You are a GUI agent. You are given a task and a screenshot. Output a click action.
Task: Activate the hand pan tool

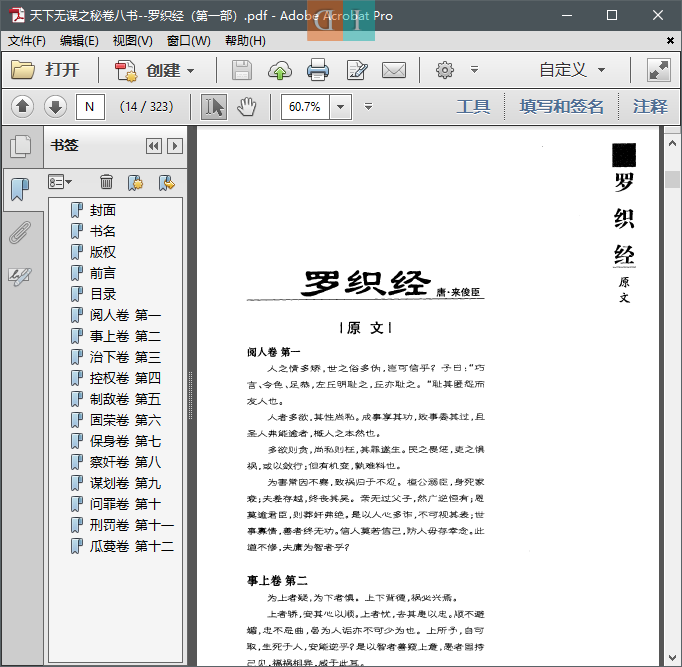[x=247, y=107]
